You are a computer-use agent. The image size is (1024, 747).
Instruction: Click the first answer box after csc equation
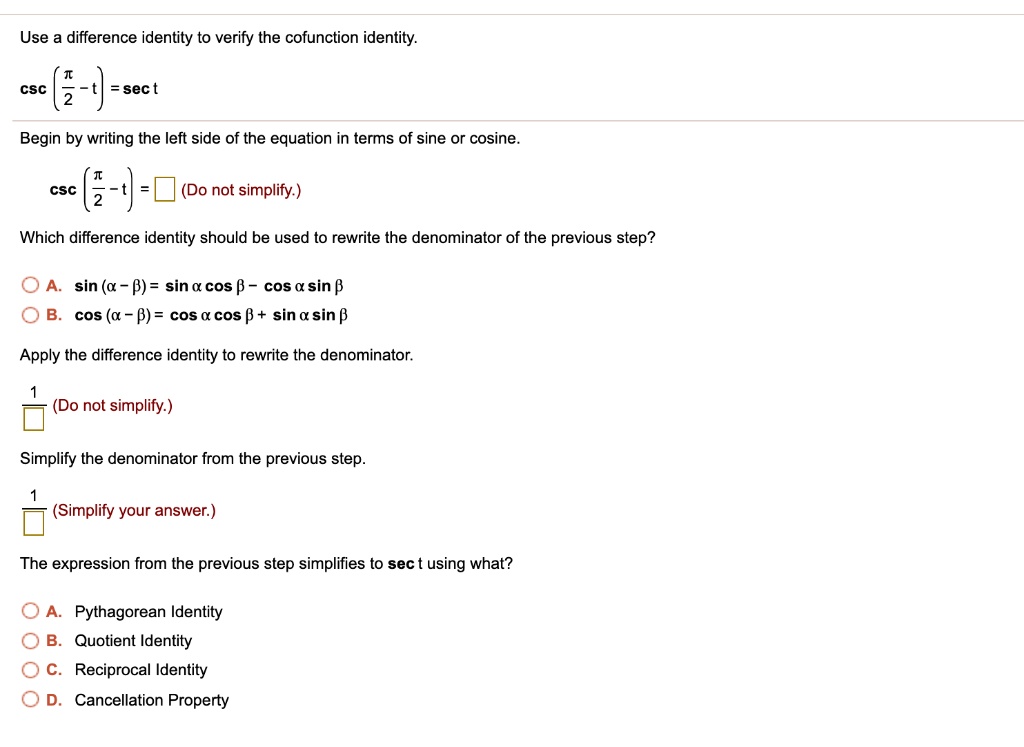pyautogui.click(x=165, y=188)
